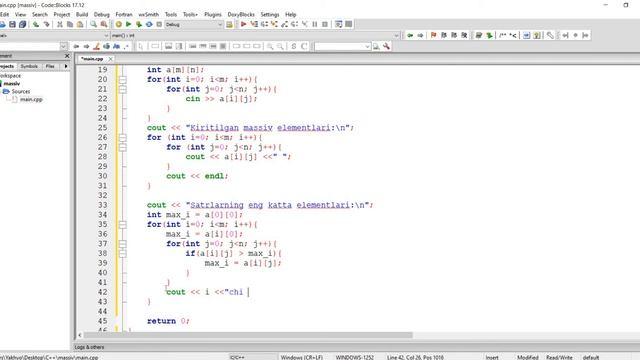Image resolution: width=640 pixels, height=360 pixels.
Task: Switch to the Symbols tab
Action: (x=29, y=66)
